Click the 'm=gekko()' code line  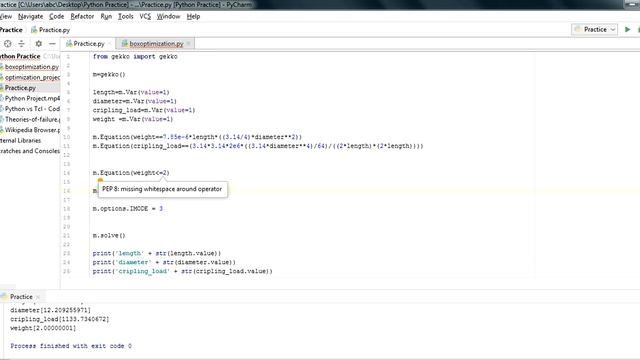click(109, 74)
